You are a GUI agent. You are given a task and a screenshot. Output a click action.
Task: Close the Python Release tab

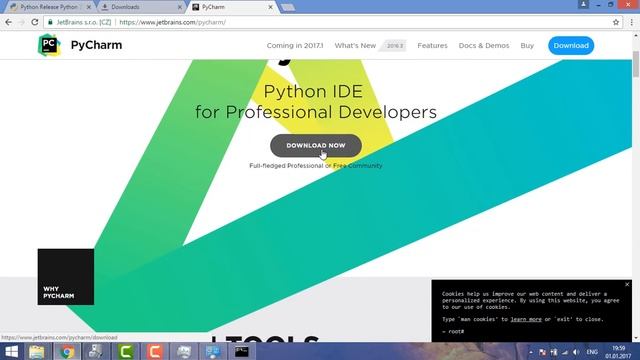coord(89,7)
